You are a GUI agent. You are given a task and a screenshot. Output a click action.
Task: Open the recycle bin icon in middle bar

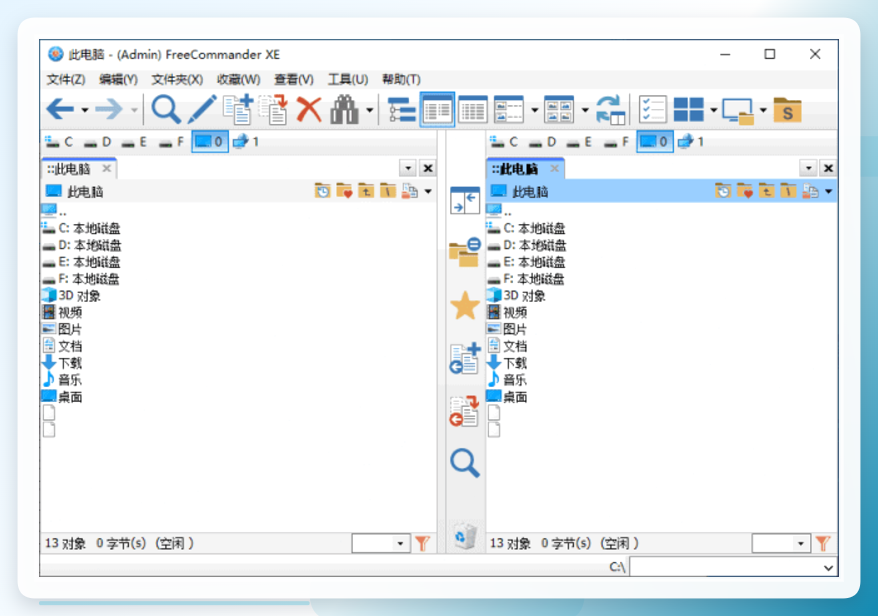(465, 536)
